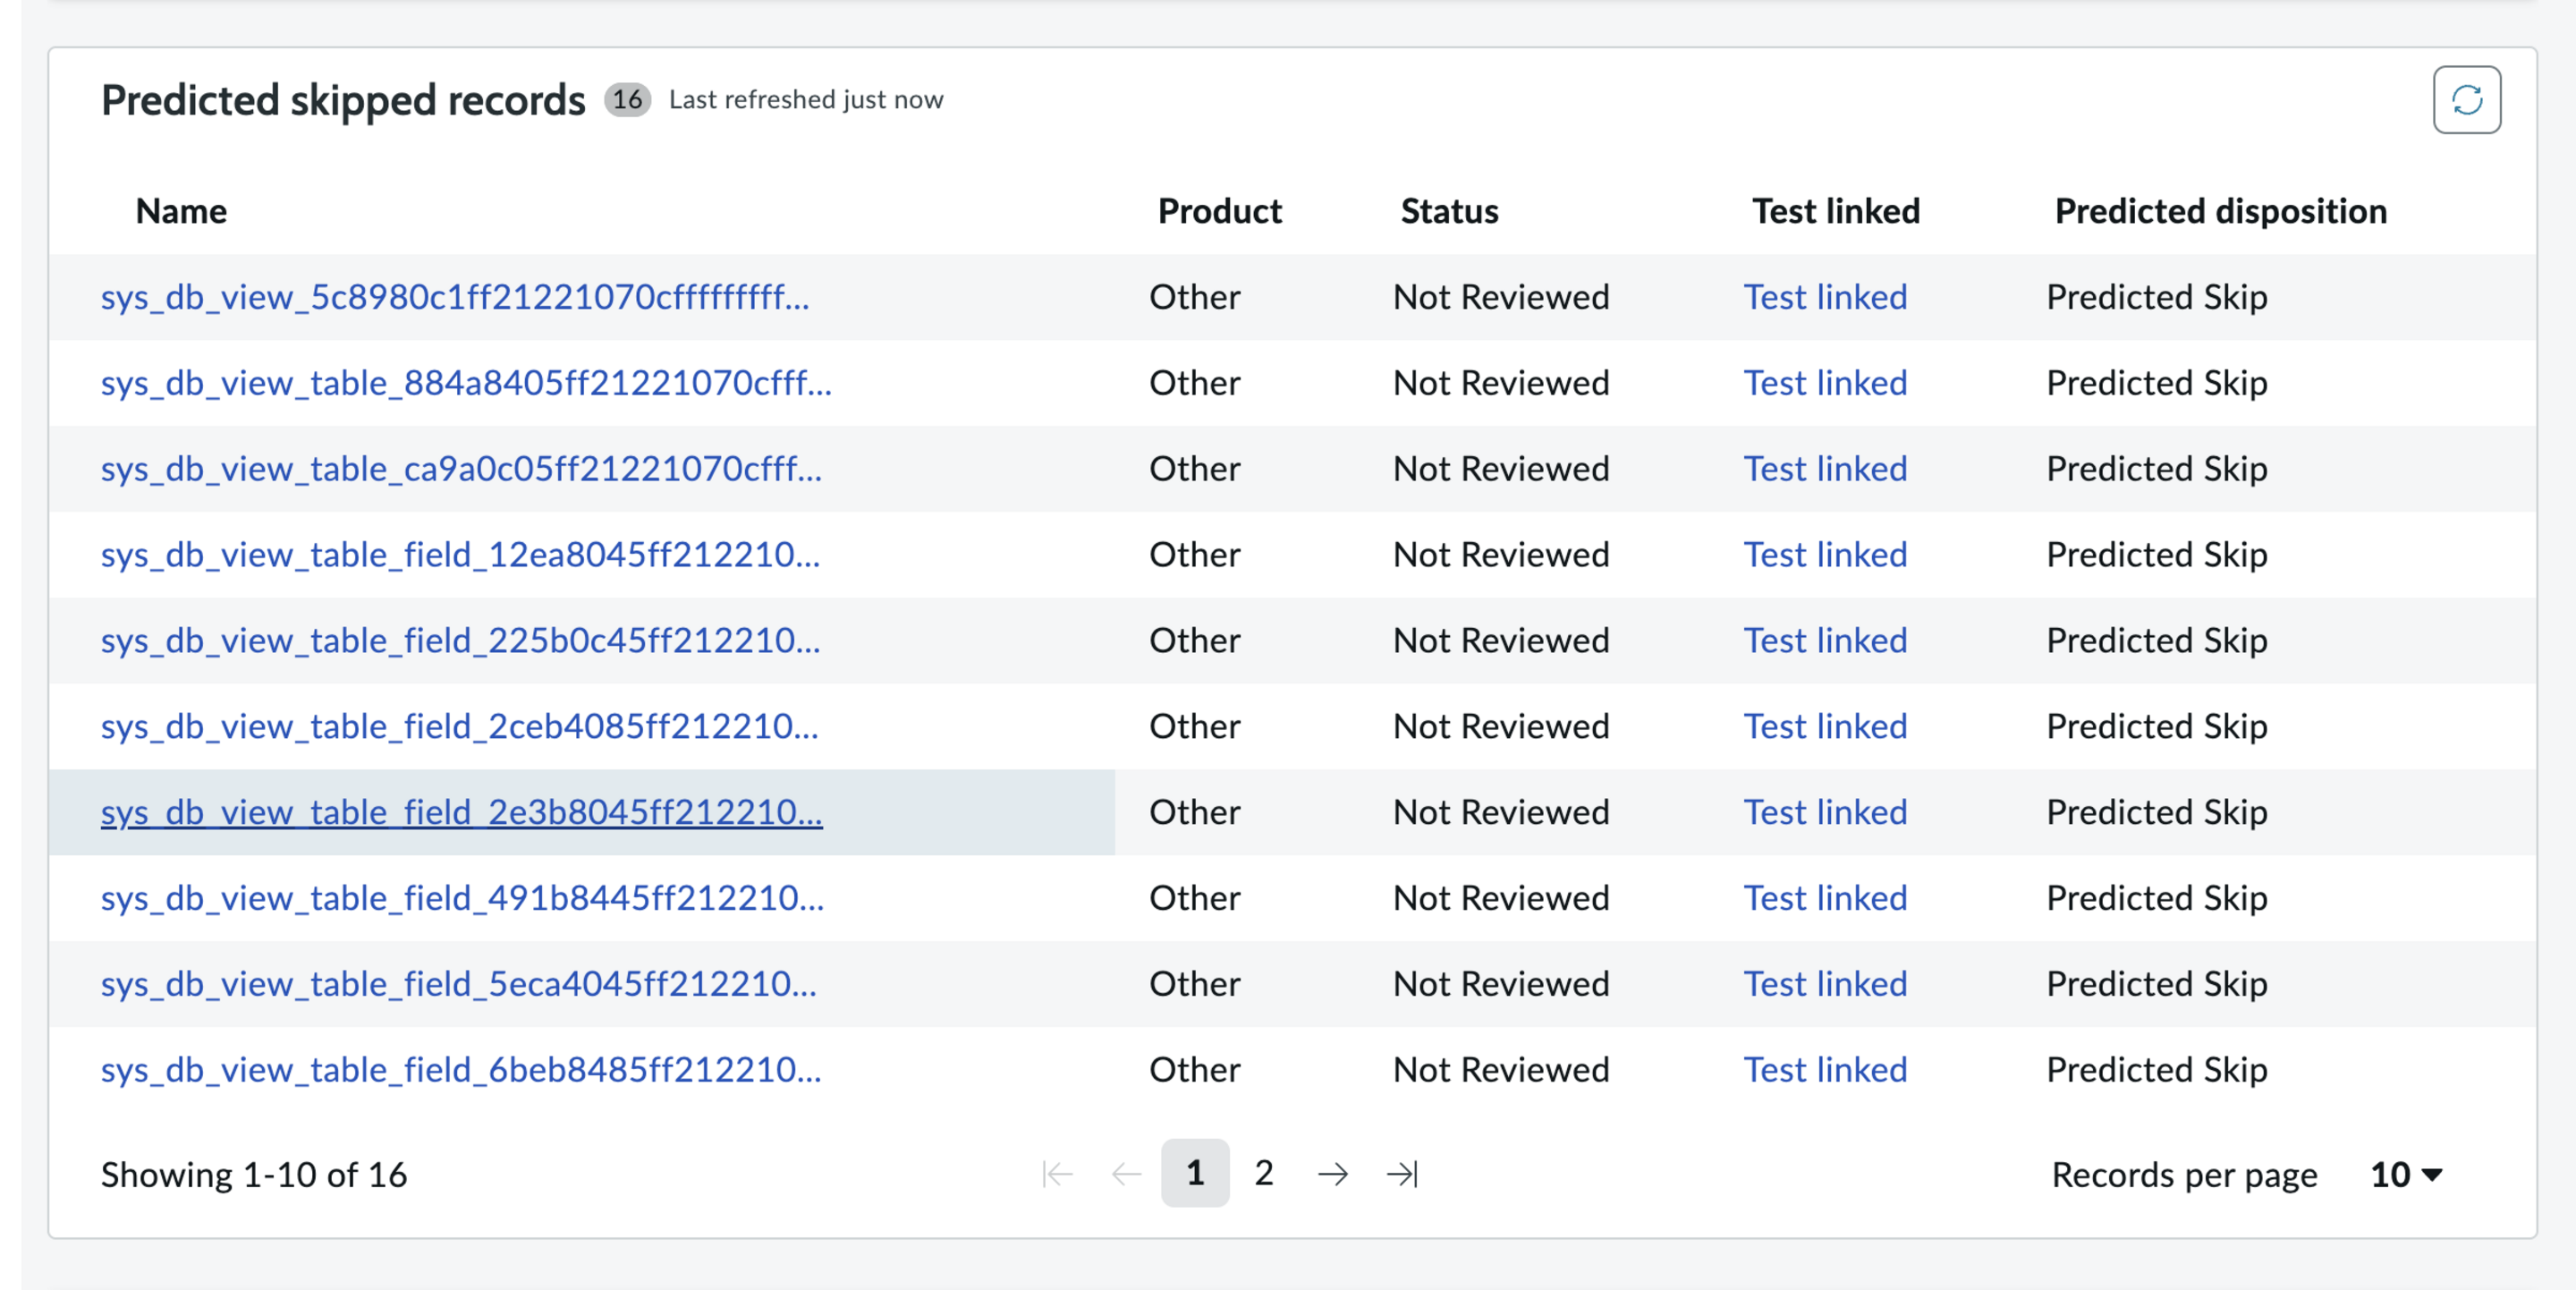Click 'Last refreshed just now' text
This screenshot has height=1290, width=2576.
tap(806, 100)
